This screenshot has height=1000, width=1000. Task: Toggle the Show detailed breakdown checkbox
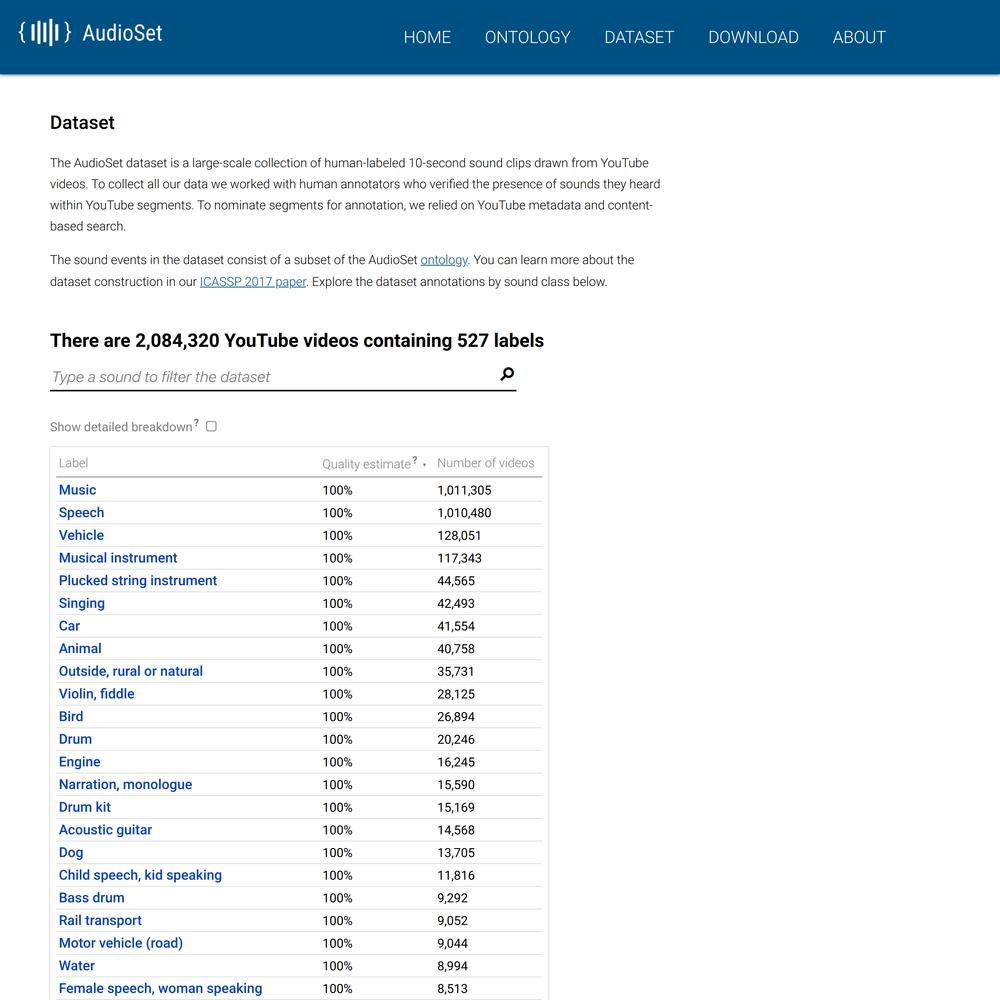212,426
